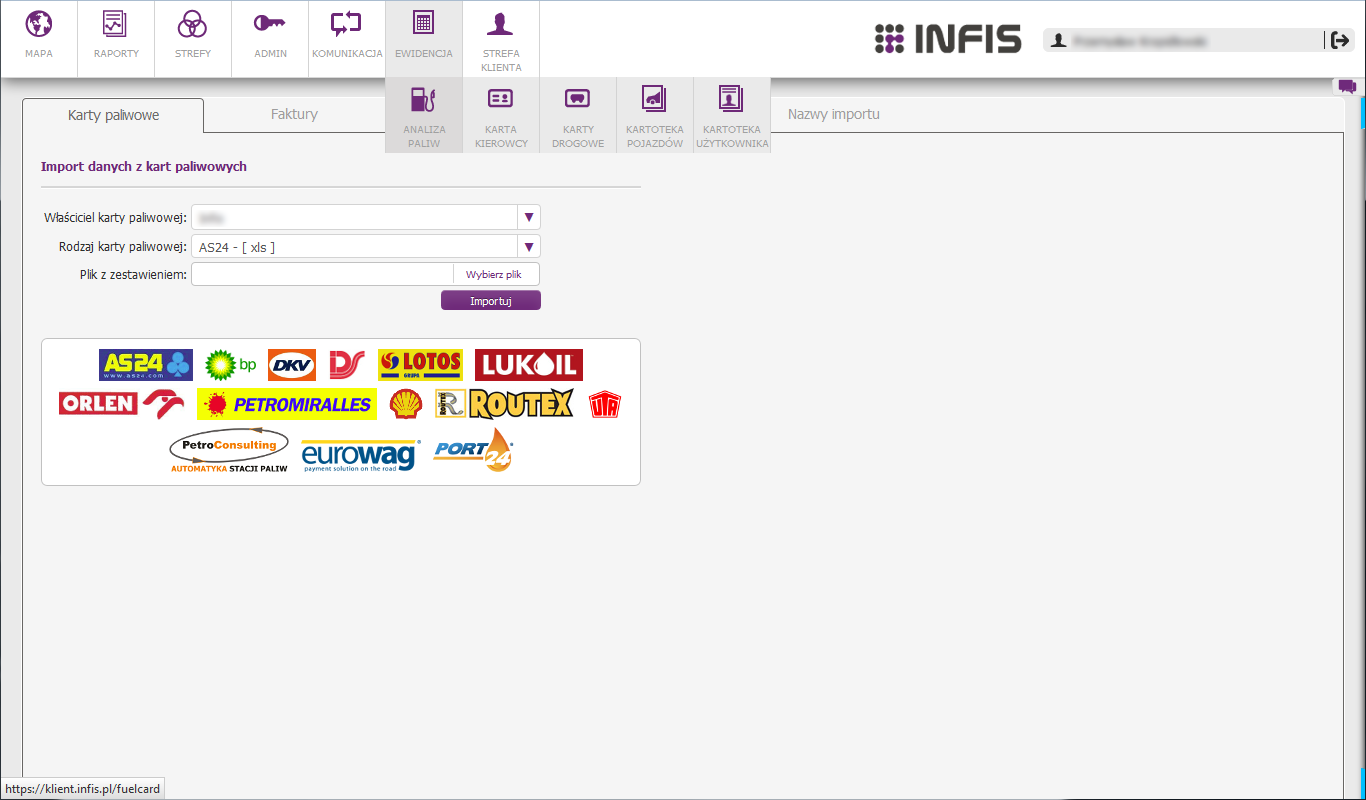
Task: Switch to Faktury tab
Action: pyautogui.click(x=294, y=114)
